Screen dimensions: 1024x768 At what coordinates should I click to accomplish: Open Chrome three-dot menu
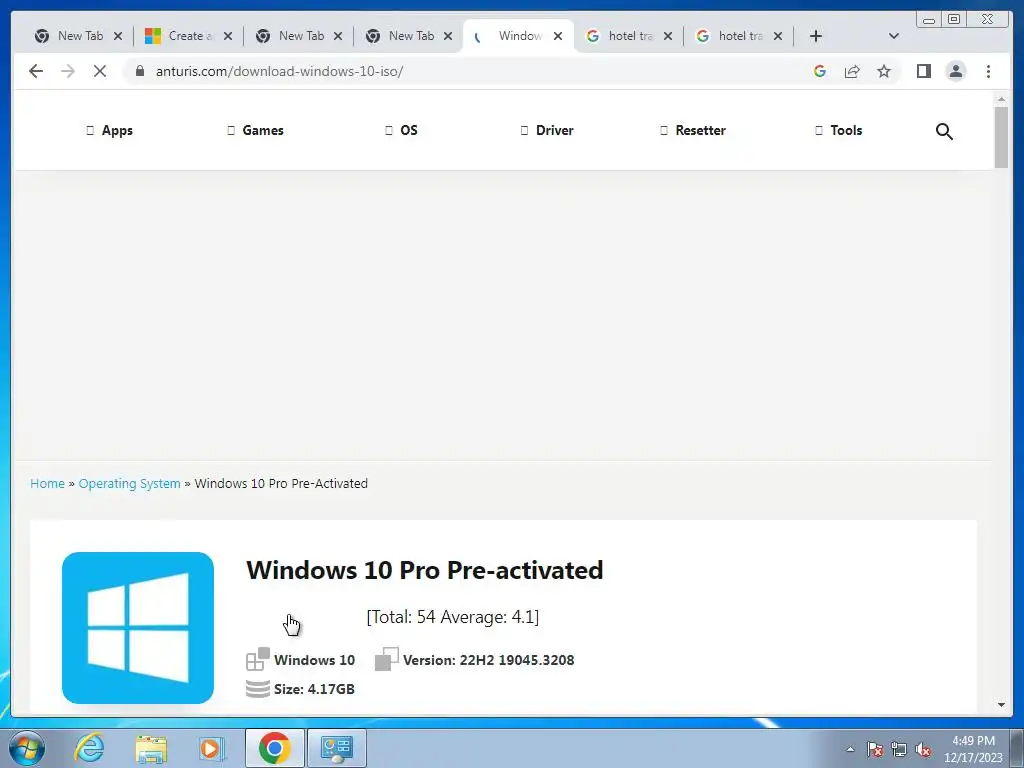(x=988, y=71)
